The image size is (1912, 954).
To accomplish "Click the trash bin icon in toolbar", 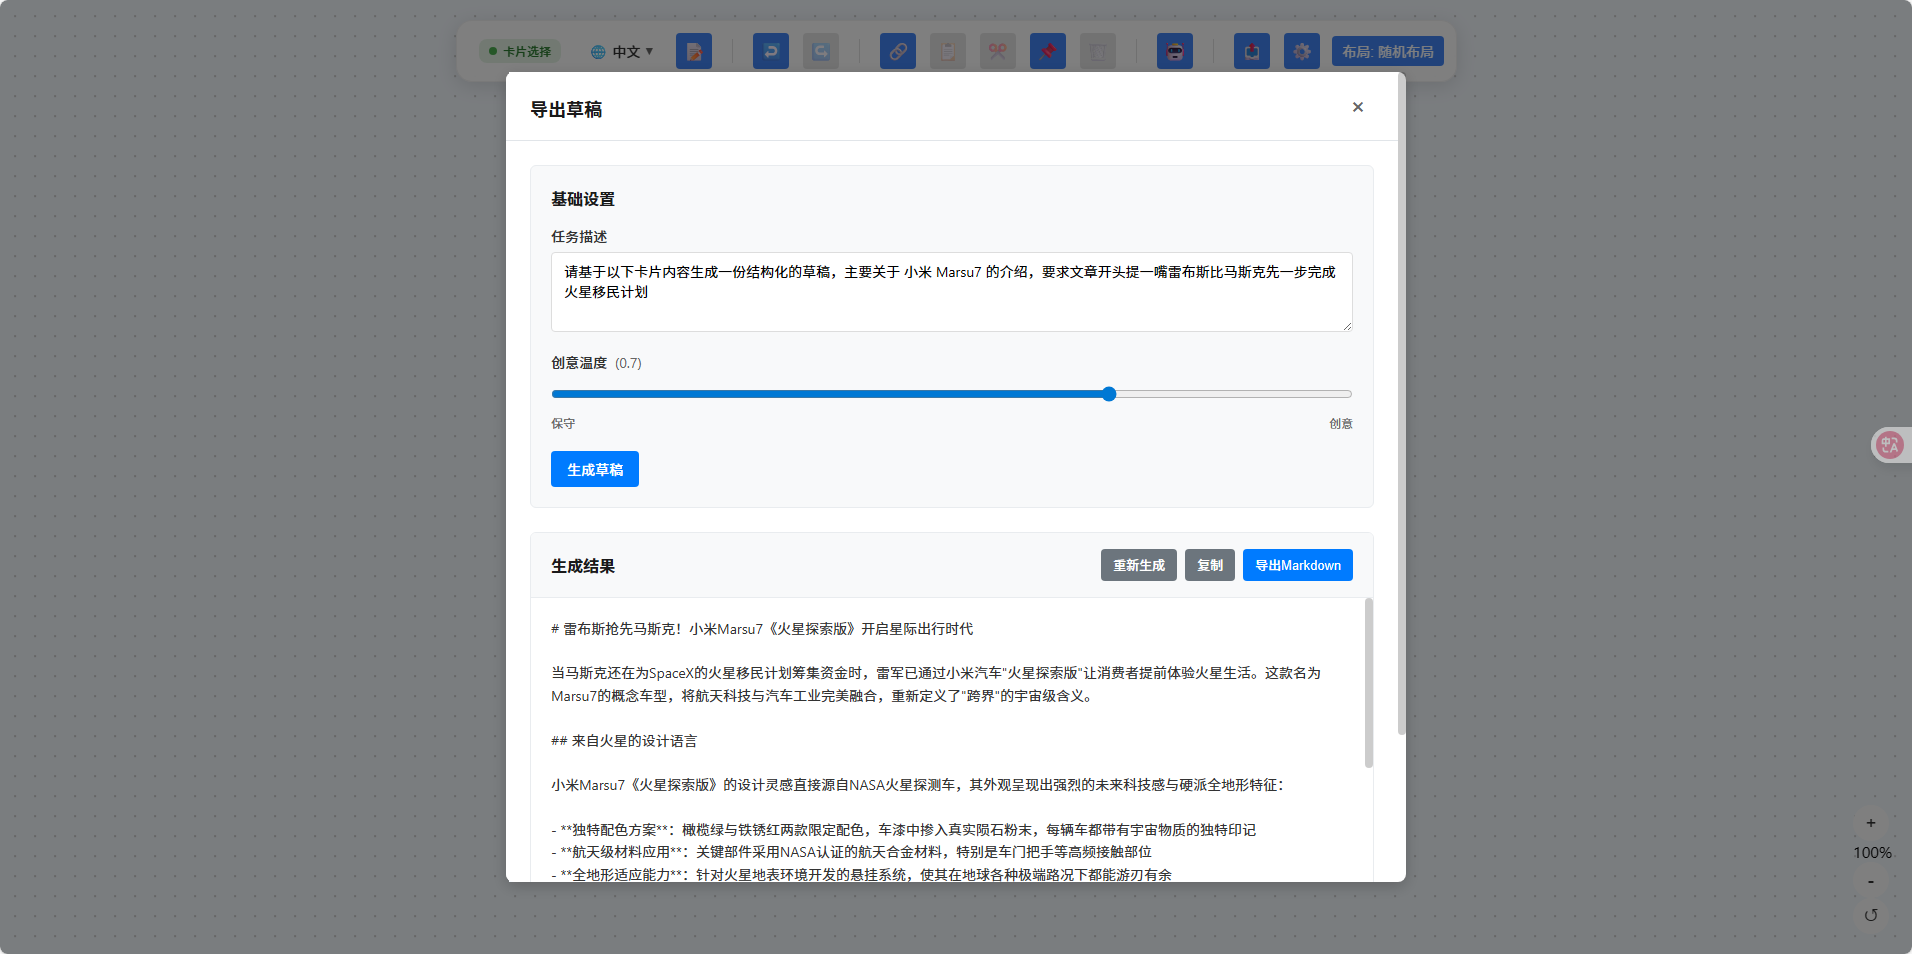I will tap(1098, 51).
